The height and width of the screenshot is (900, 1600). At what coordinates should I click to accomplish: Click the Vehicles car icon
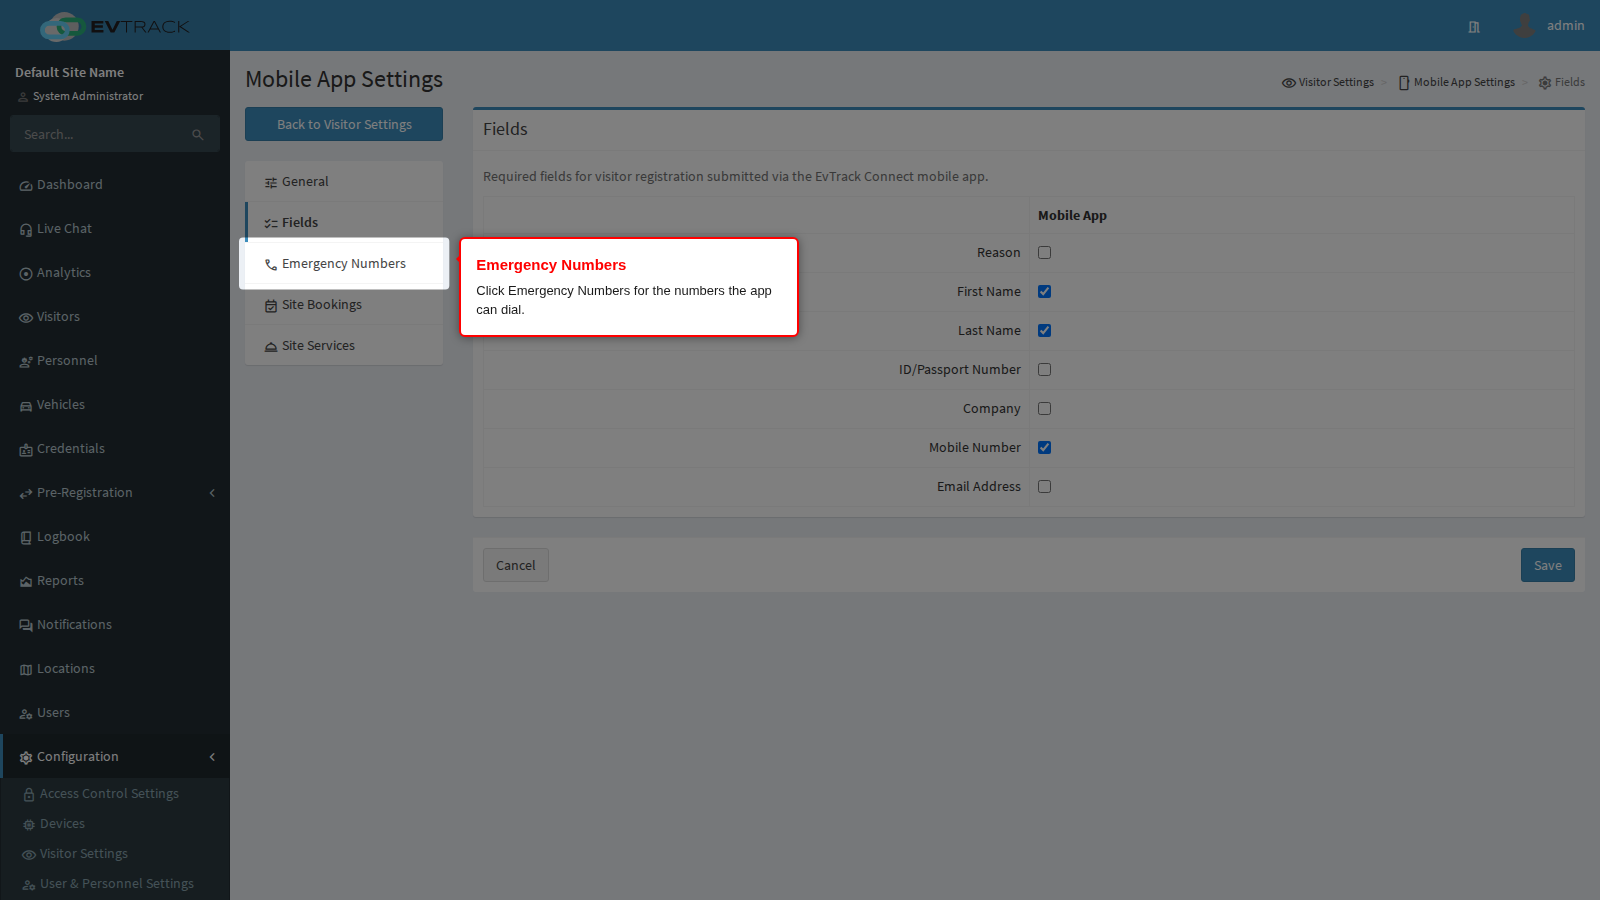[26, 406]
